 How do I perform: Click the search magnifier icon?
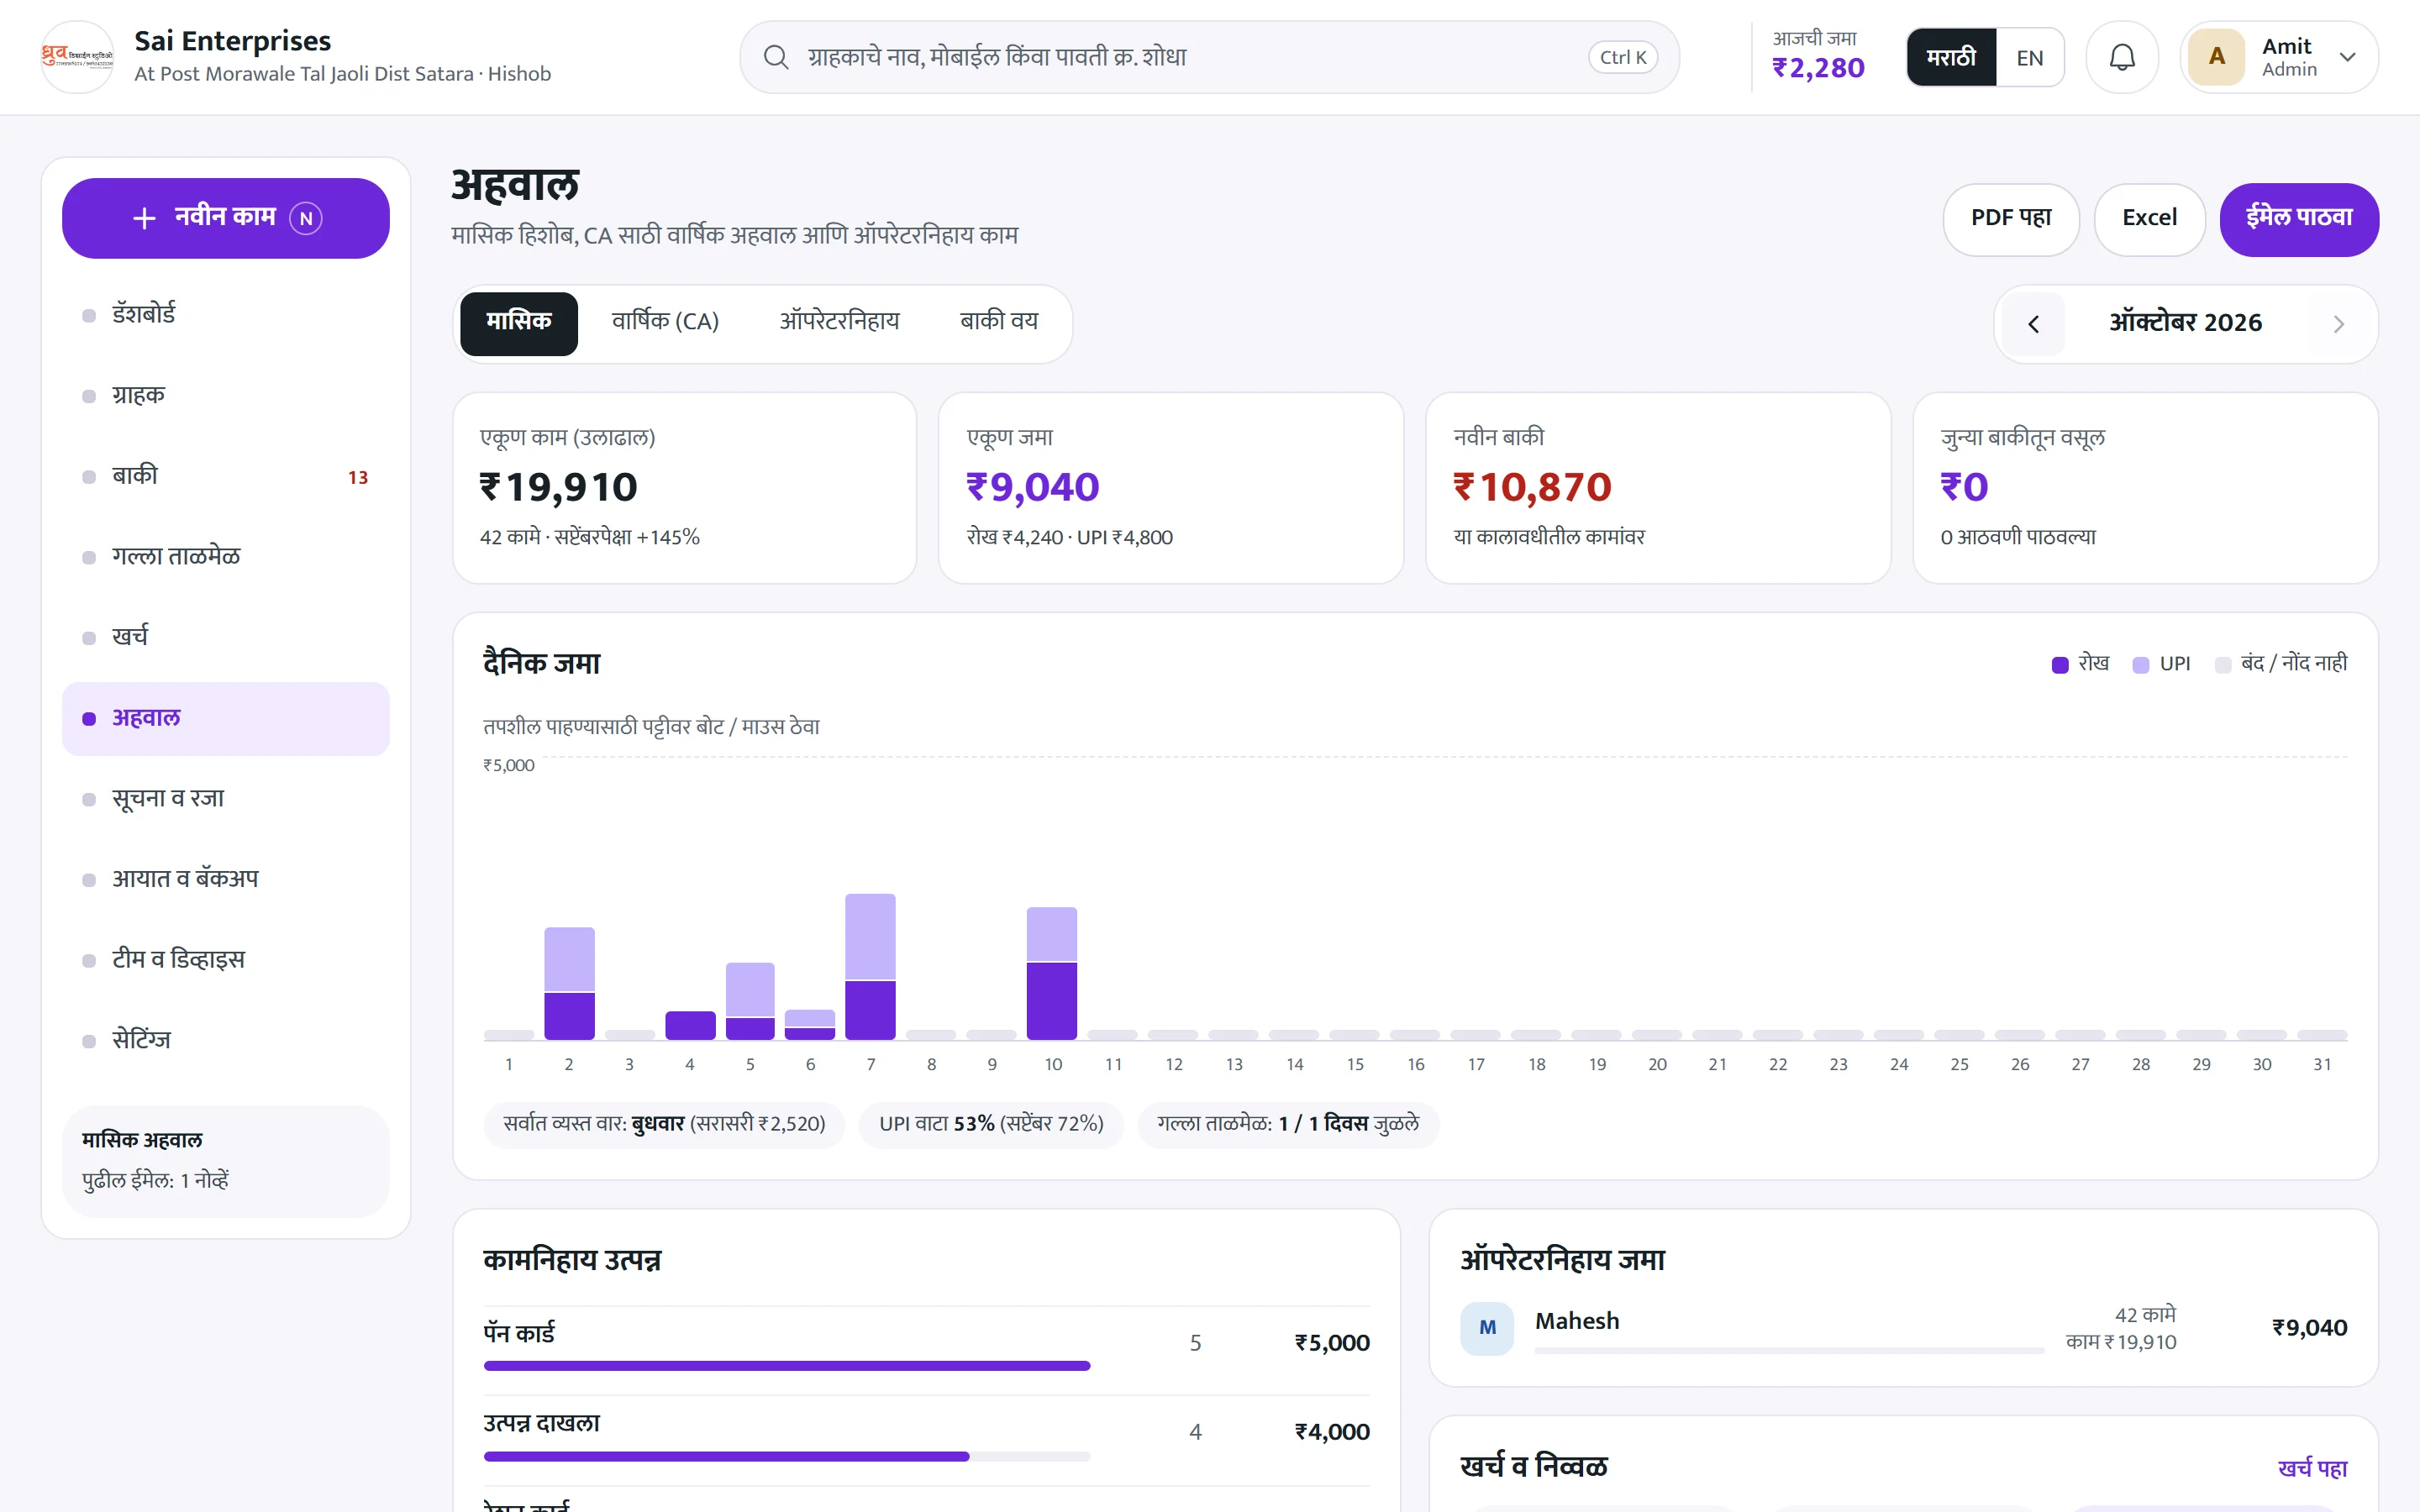776,57
